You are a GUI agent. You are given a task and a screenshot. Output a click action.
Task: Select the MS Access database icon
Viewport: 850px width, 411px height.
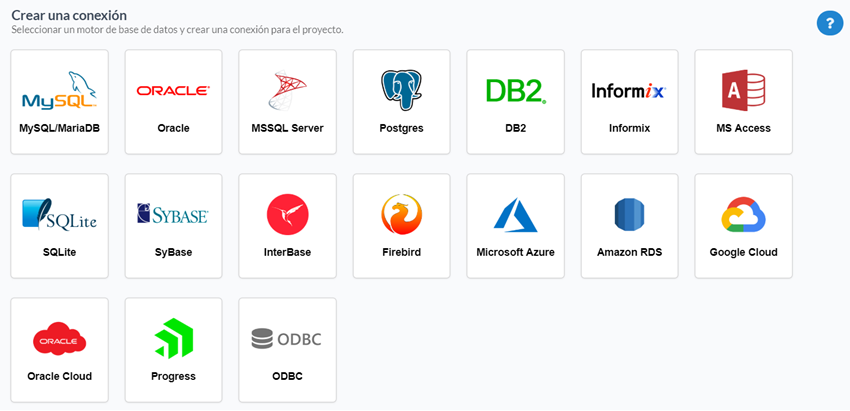pyautogui.click(x=743, y=90)
